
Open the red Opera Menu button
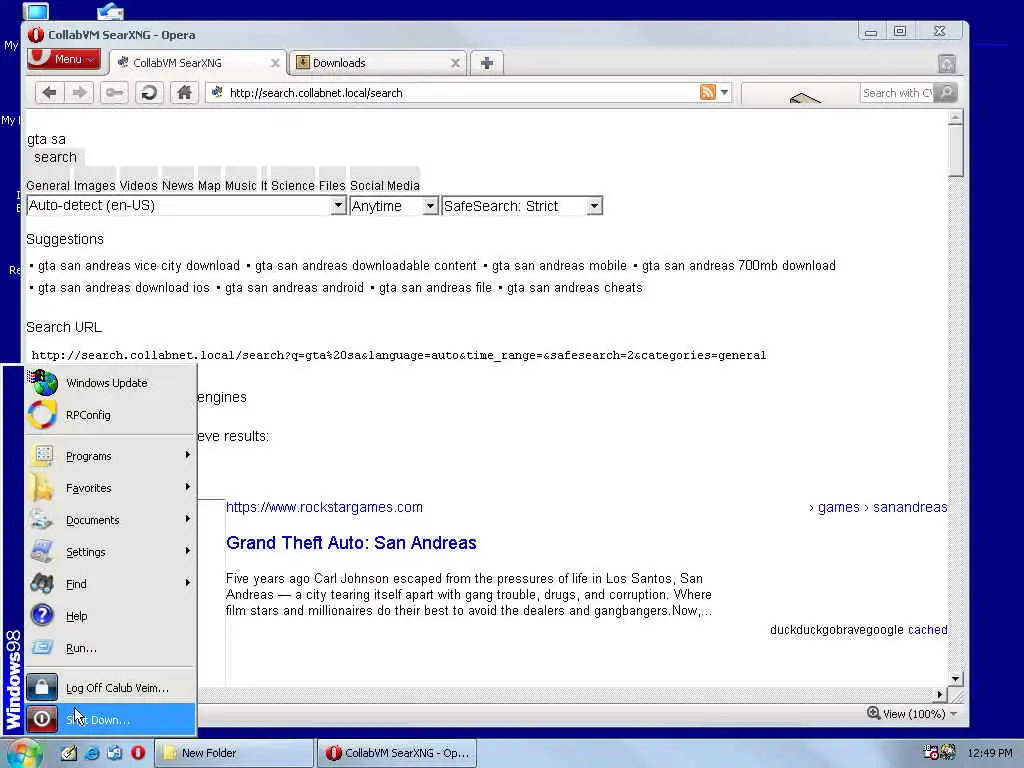(65, 59)
